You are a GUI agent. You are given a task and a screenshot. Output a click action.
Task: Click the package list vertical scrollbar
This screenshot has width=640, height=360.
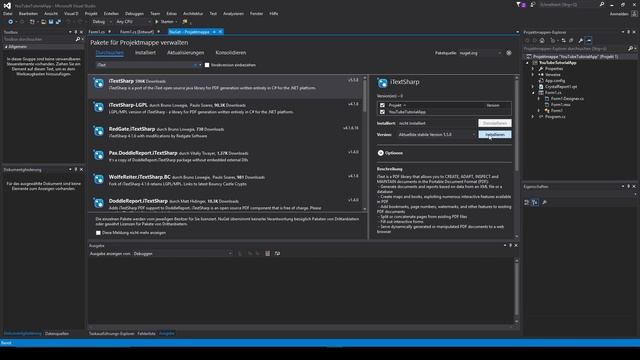point(365,143)
